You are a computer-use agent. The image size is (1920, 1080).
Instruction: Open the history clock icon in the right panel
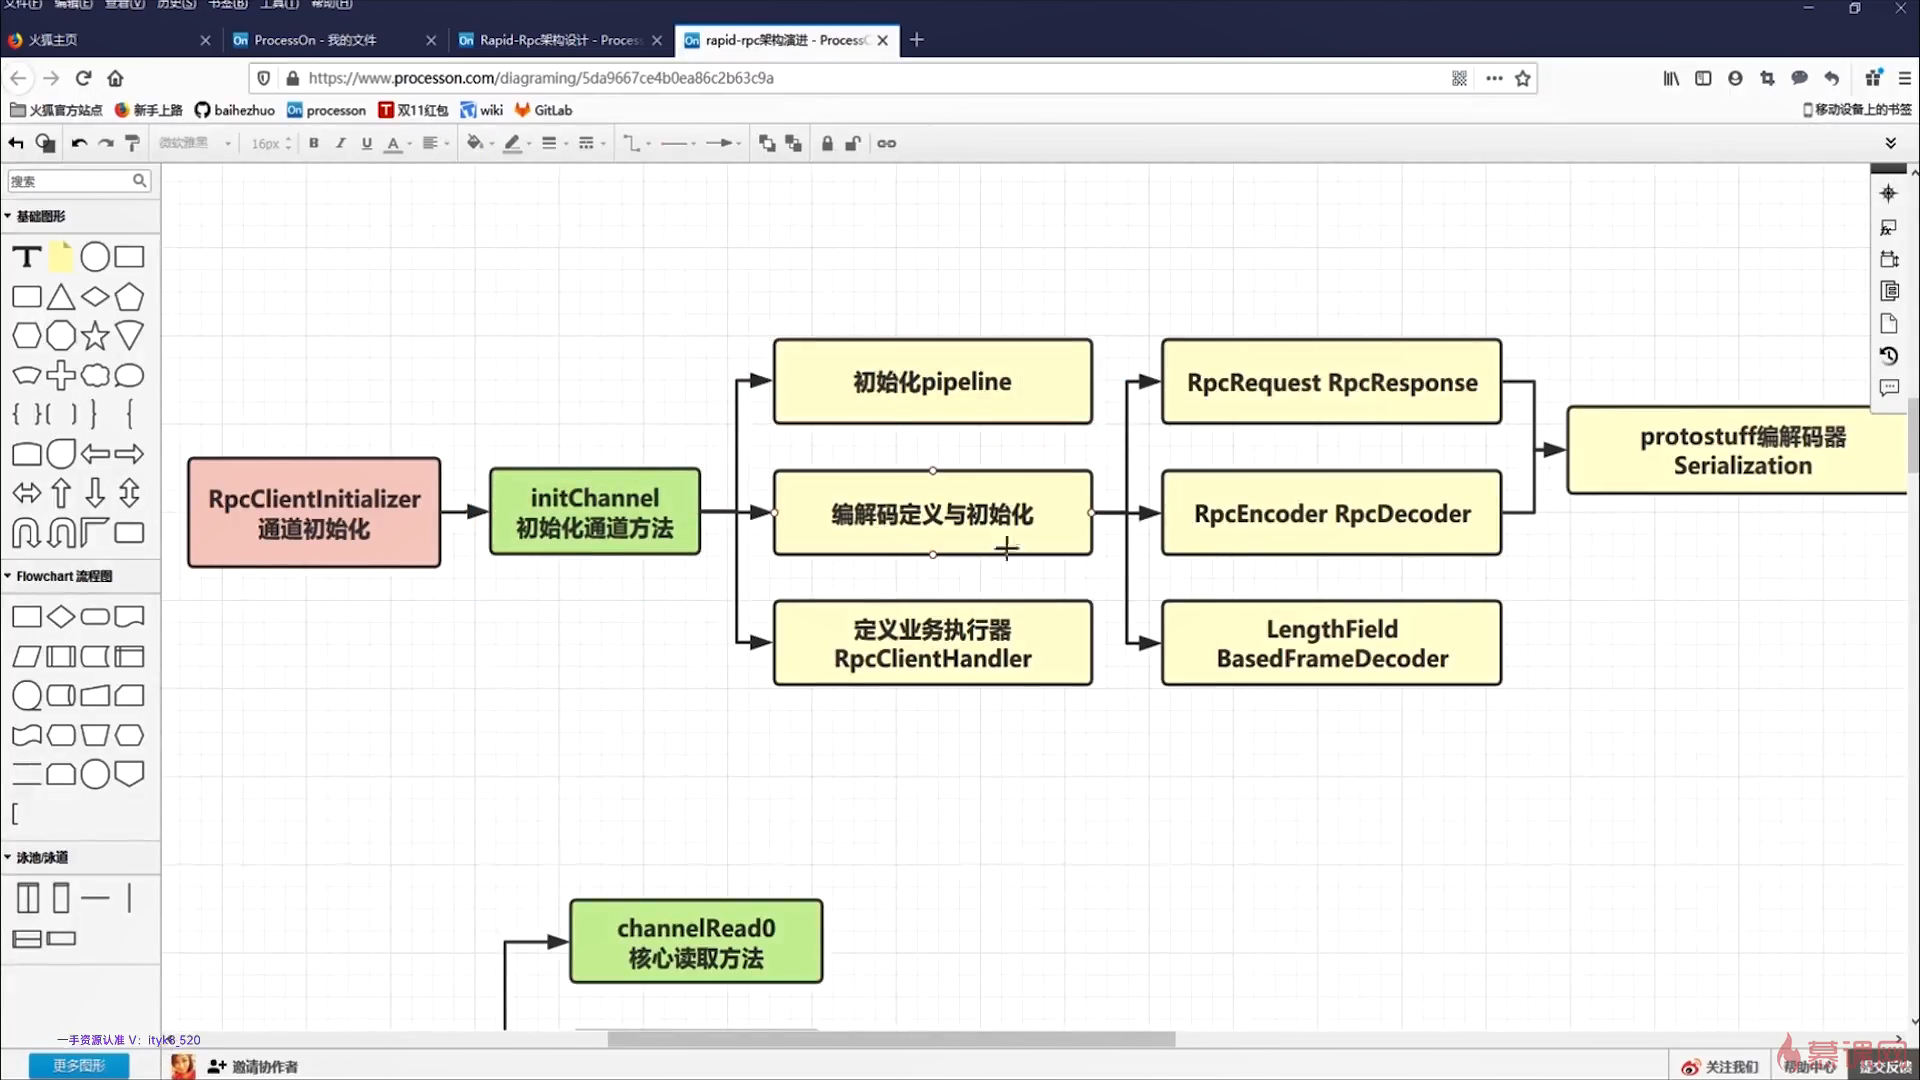tap(1888, 355)
